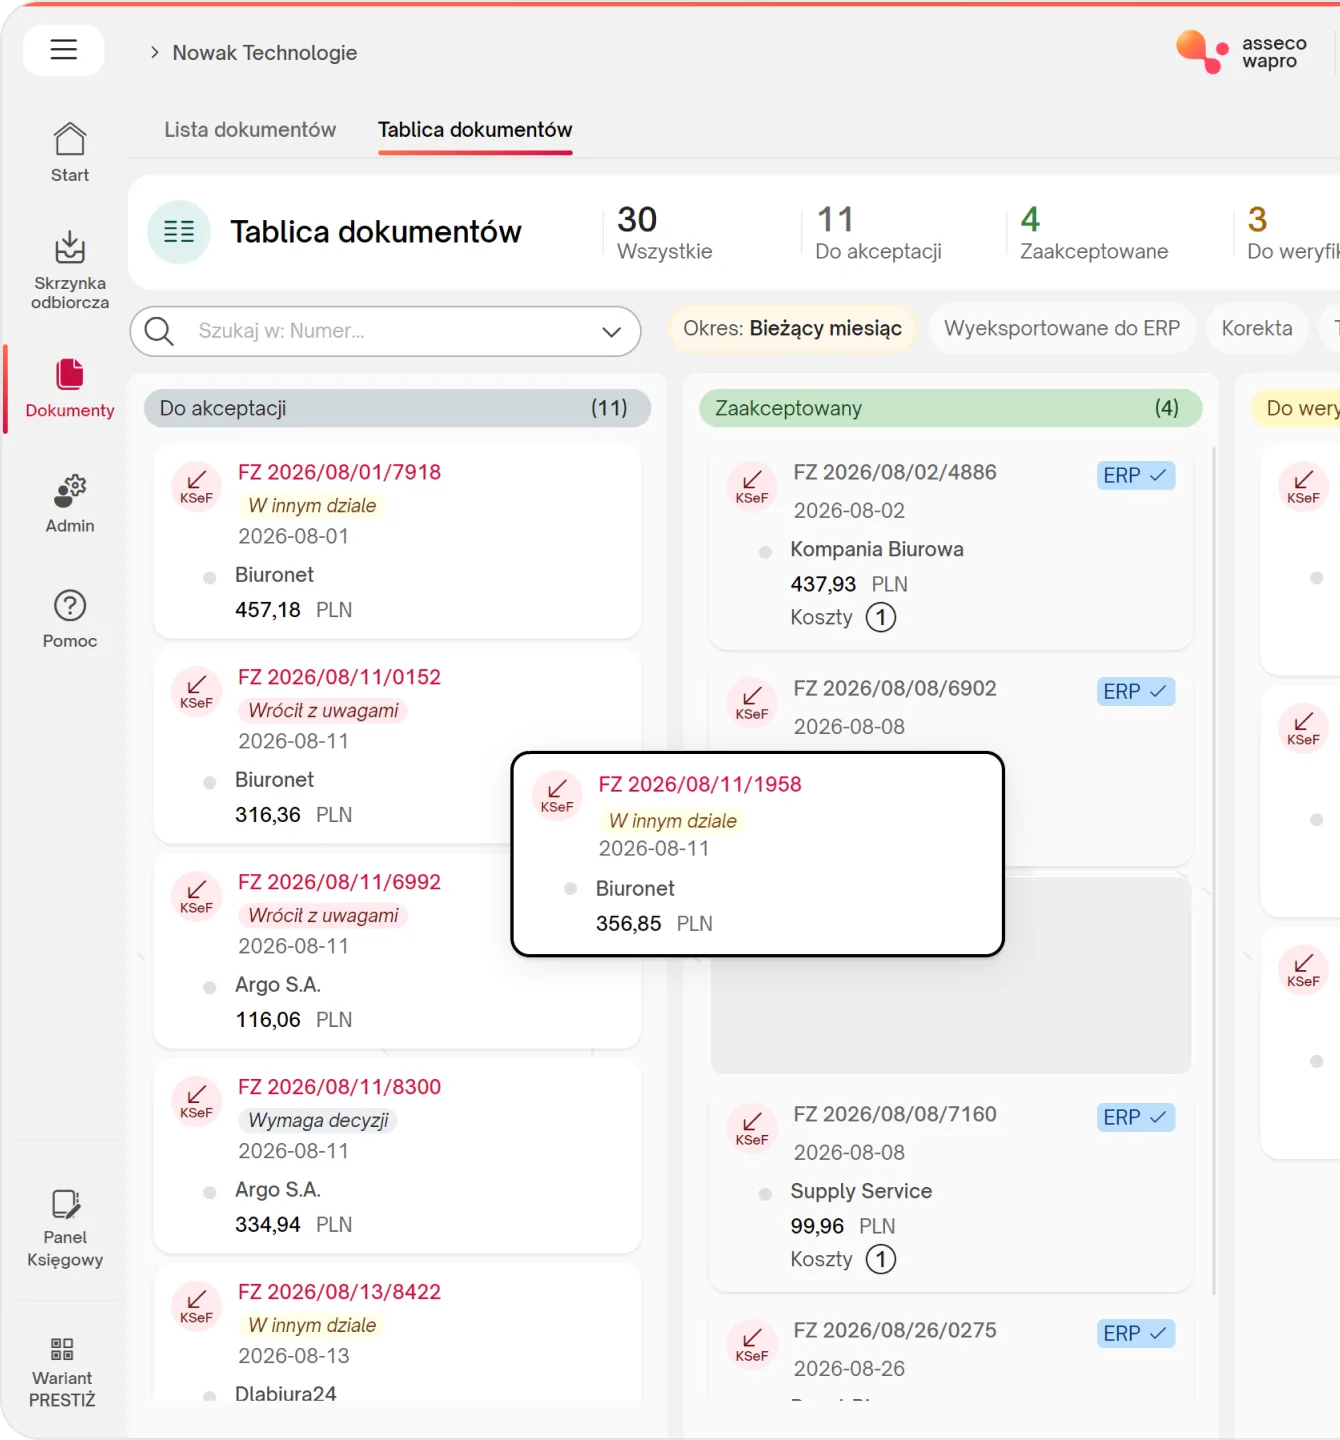Click KSeF icon on FZ 2026/08/08/7160
The image size is (1340, 1440).
[752, 1128]
